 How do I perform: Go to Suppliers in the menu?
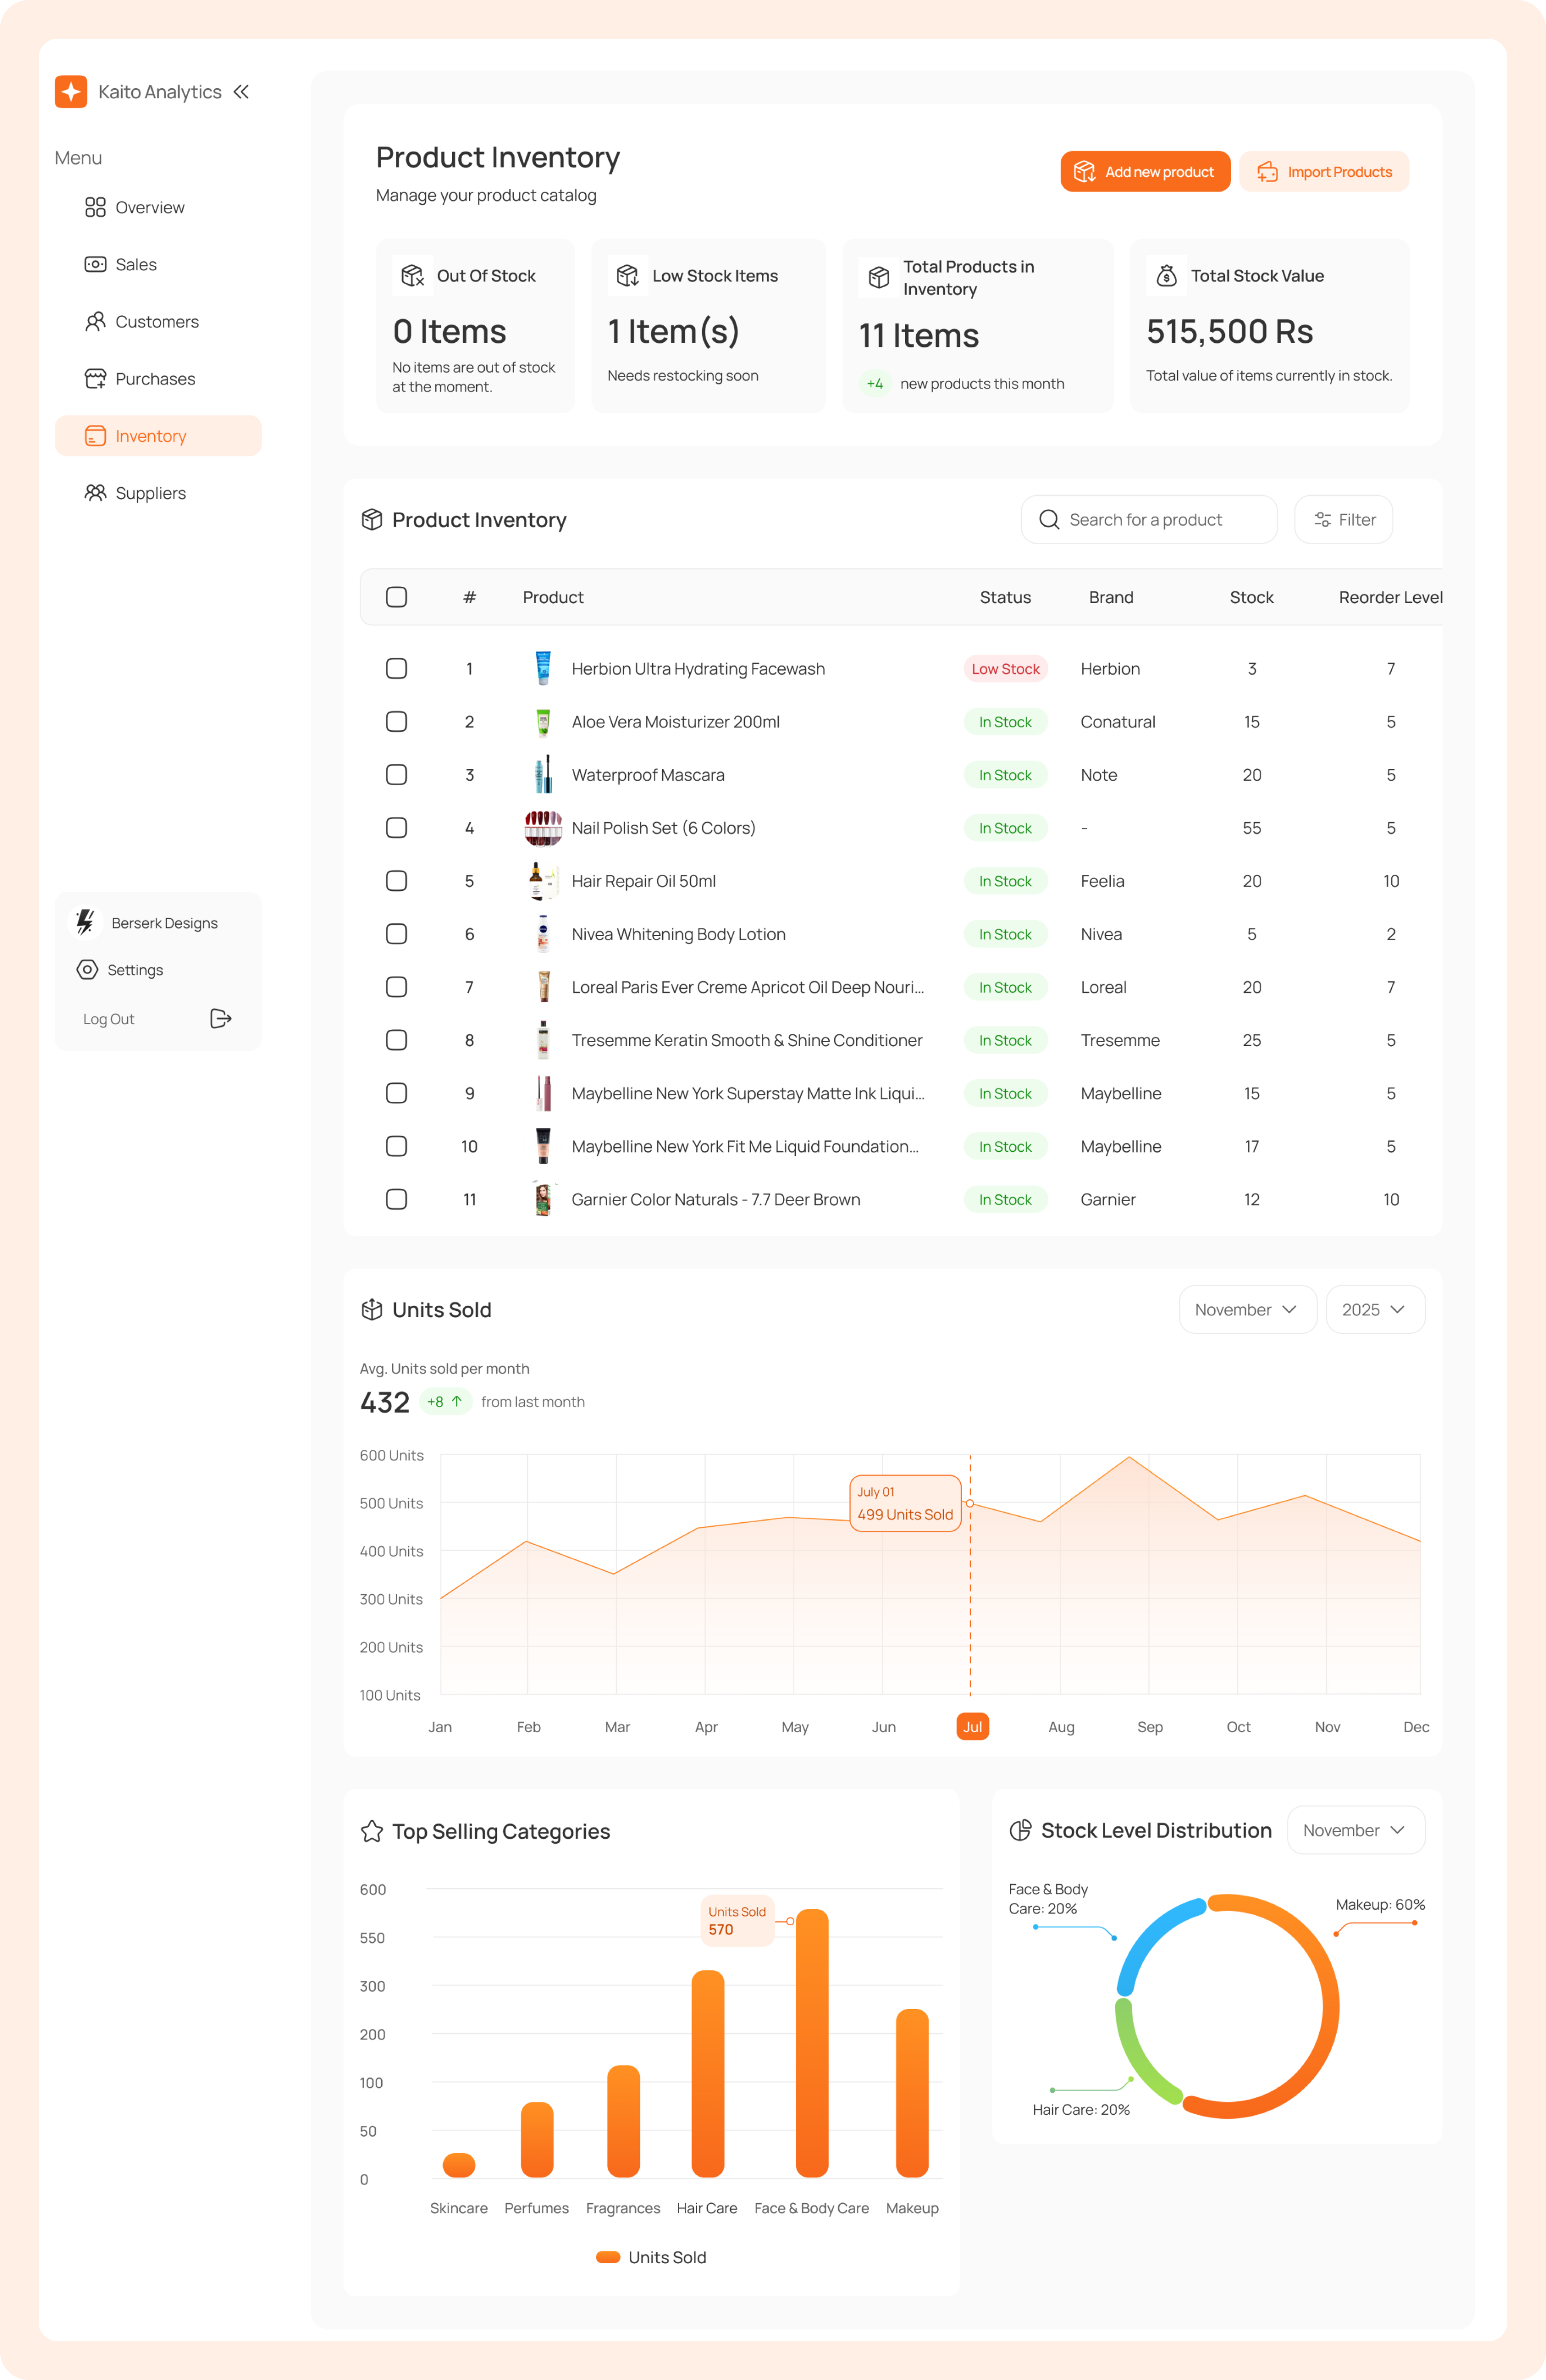[x=150, y=493]
